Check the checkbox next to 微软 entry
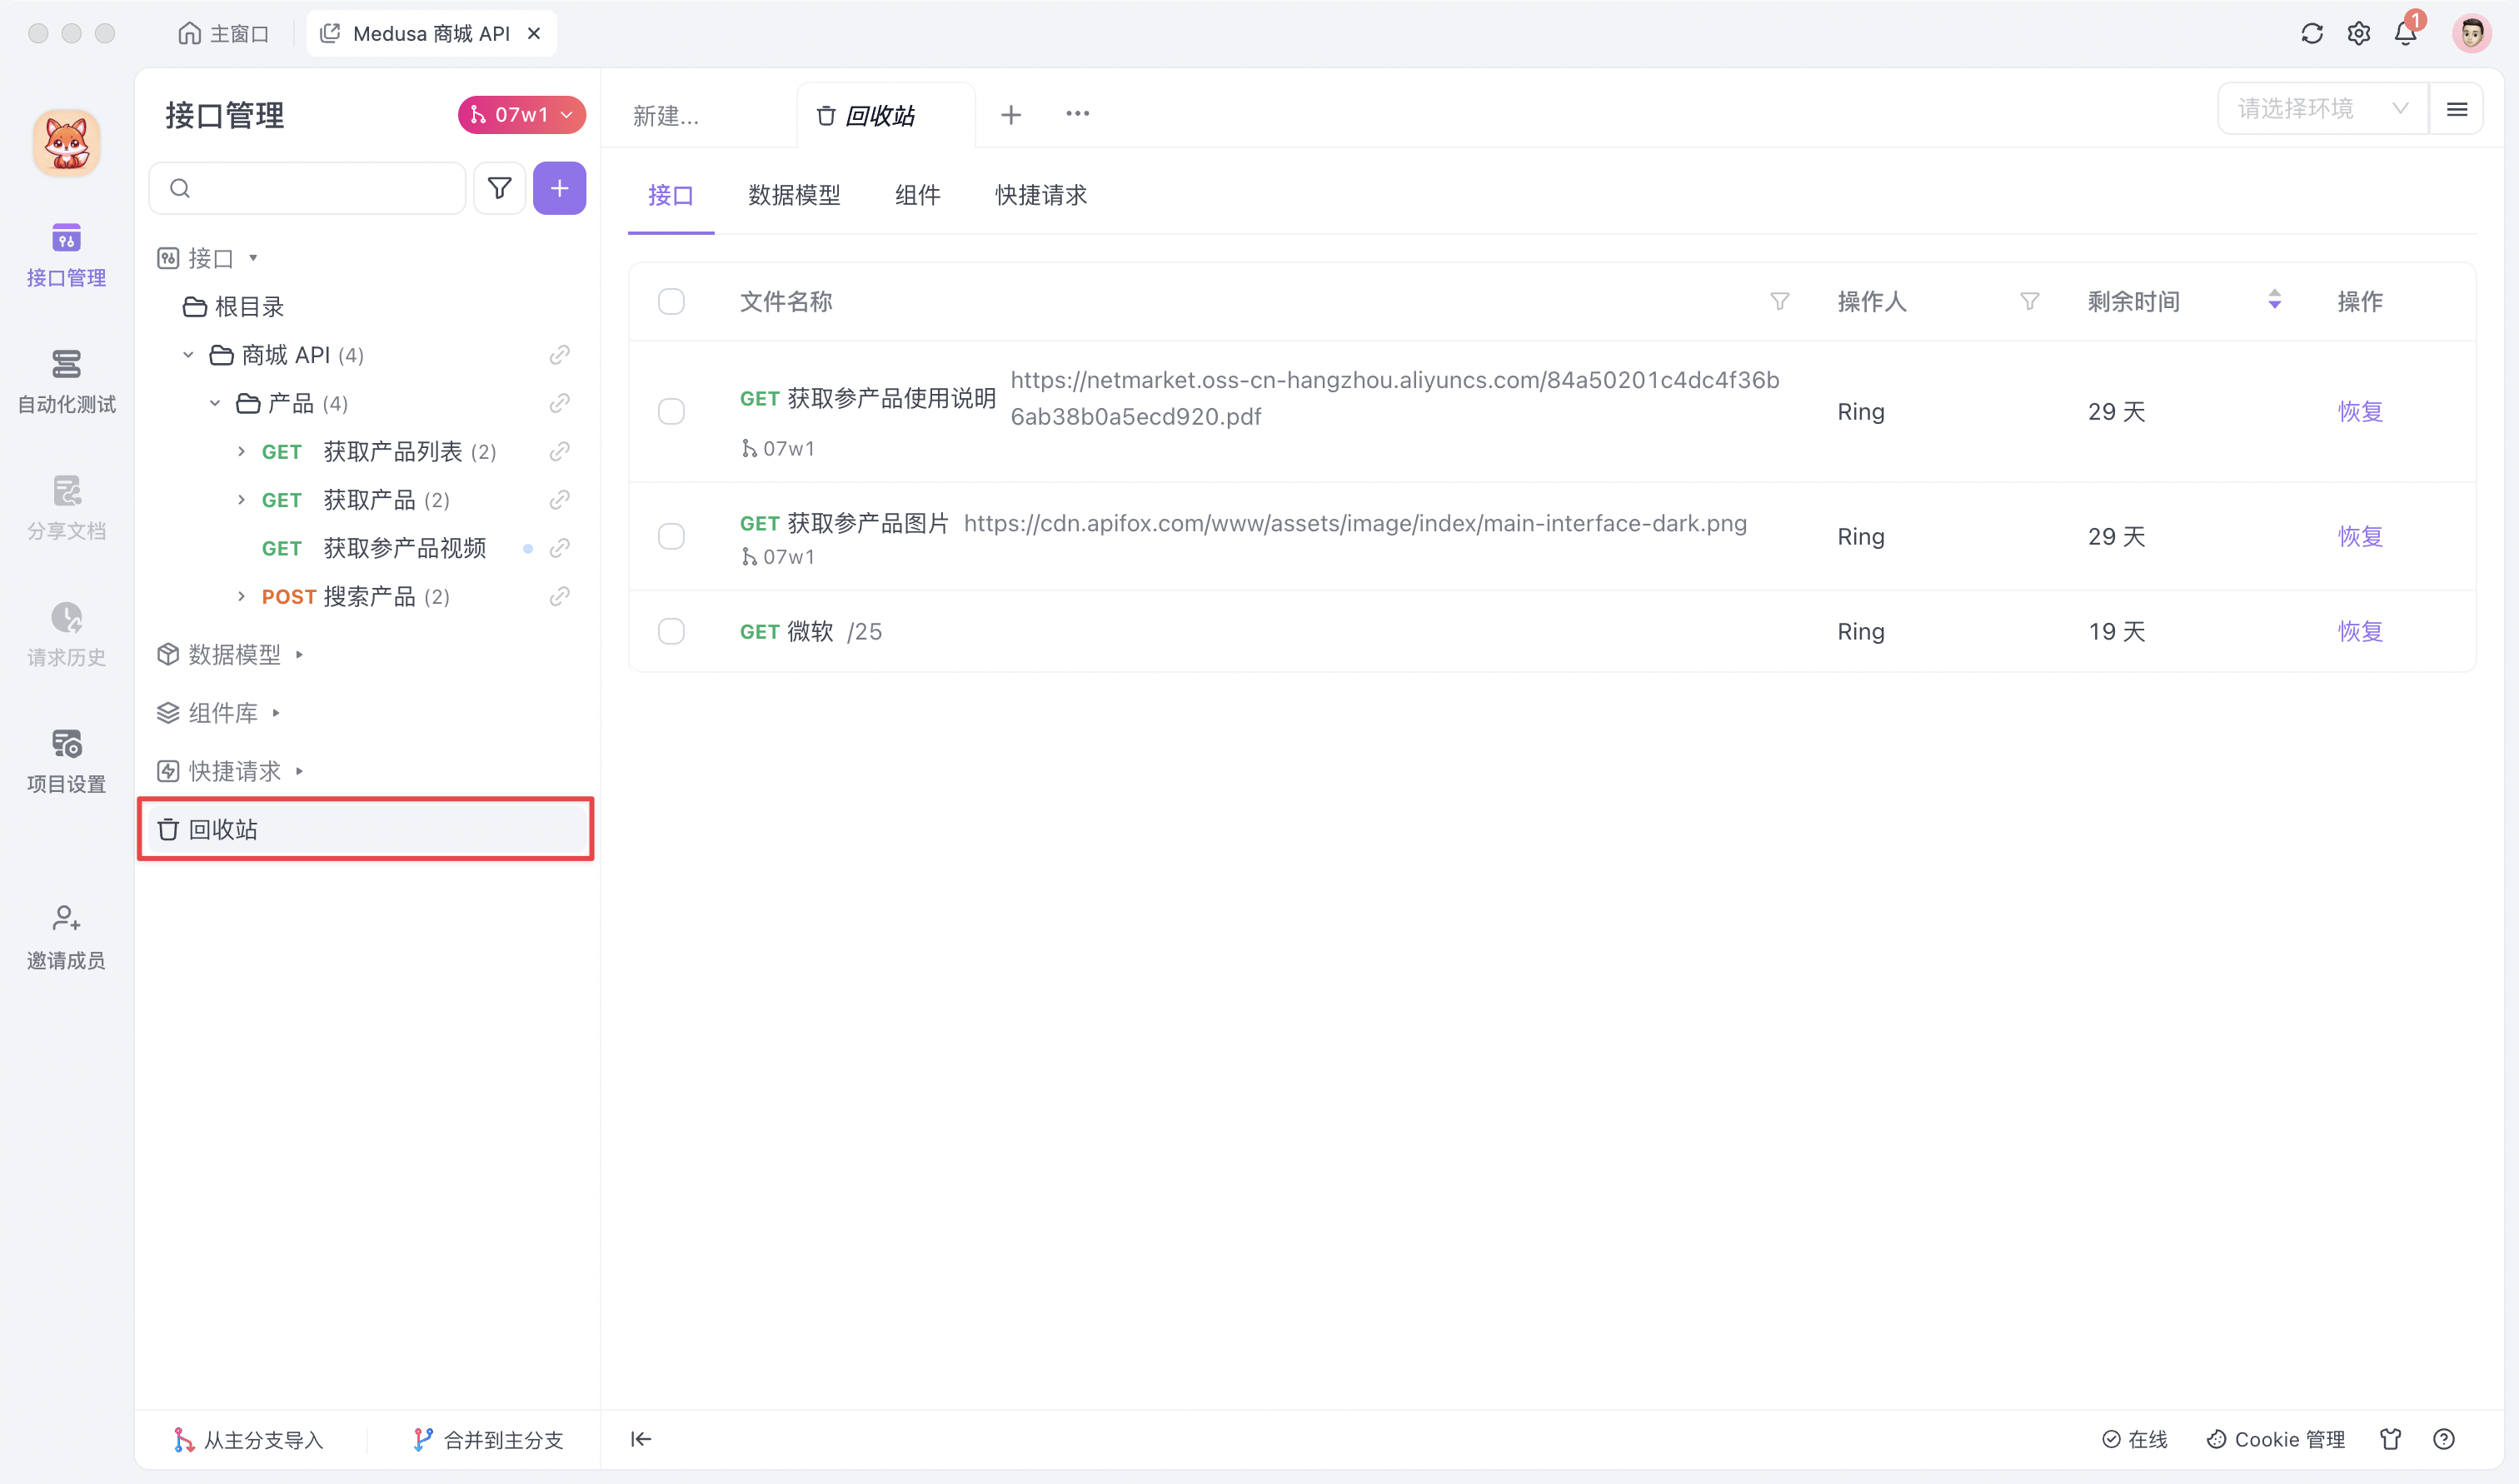 tap(671, 631)
